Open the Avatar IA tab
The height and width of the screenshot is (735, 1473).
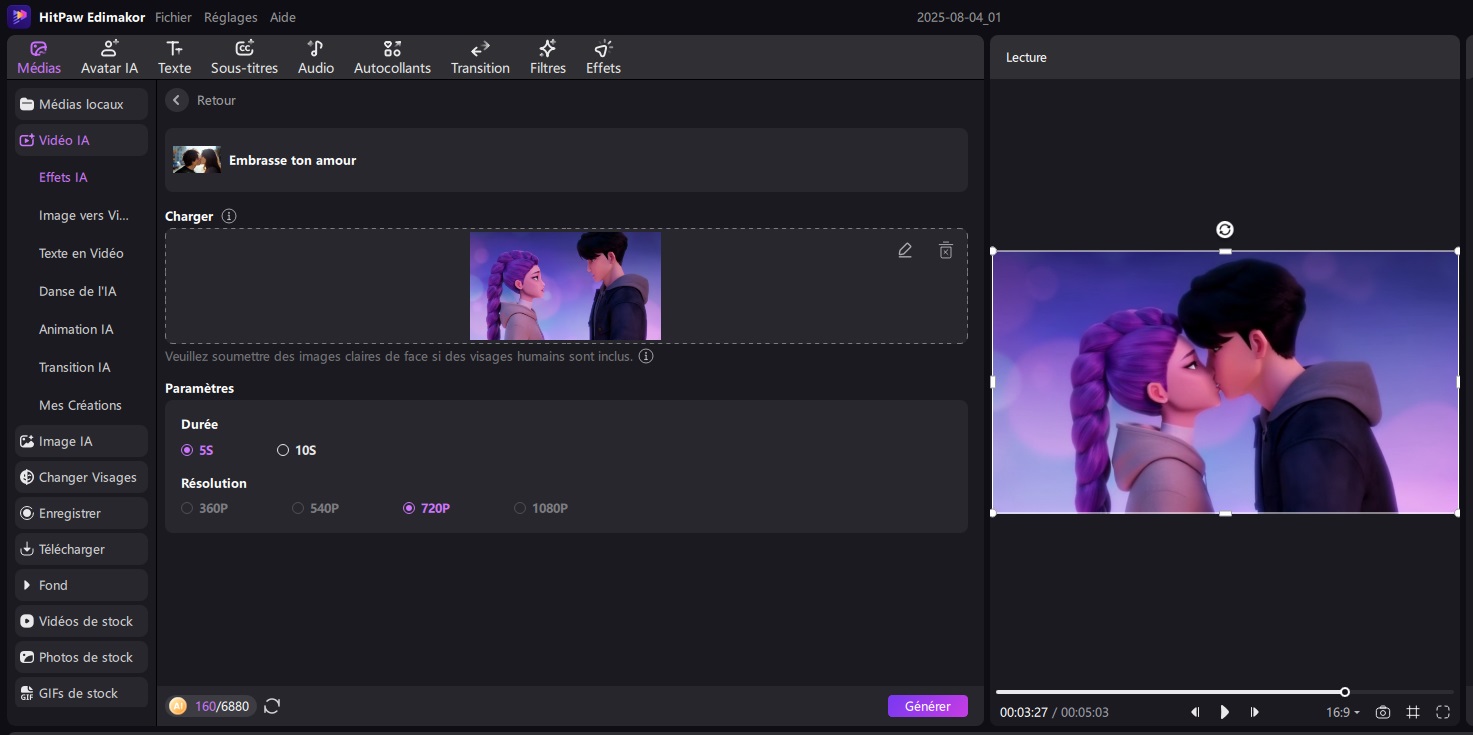coord(109,58)
